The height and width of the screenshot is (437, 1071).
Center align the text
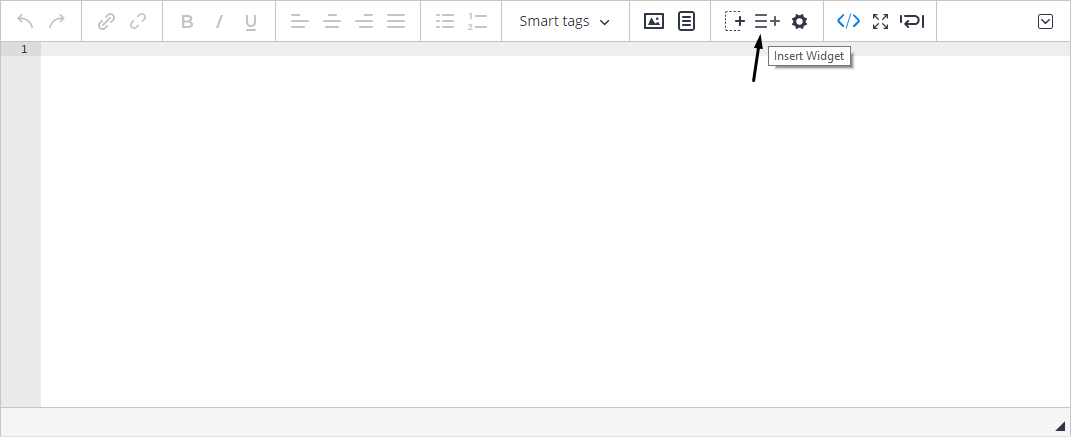click(x=332, y=21)
